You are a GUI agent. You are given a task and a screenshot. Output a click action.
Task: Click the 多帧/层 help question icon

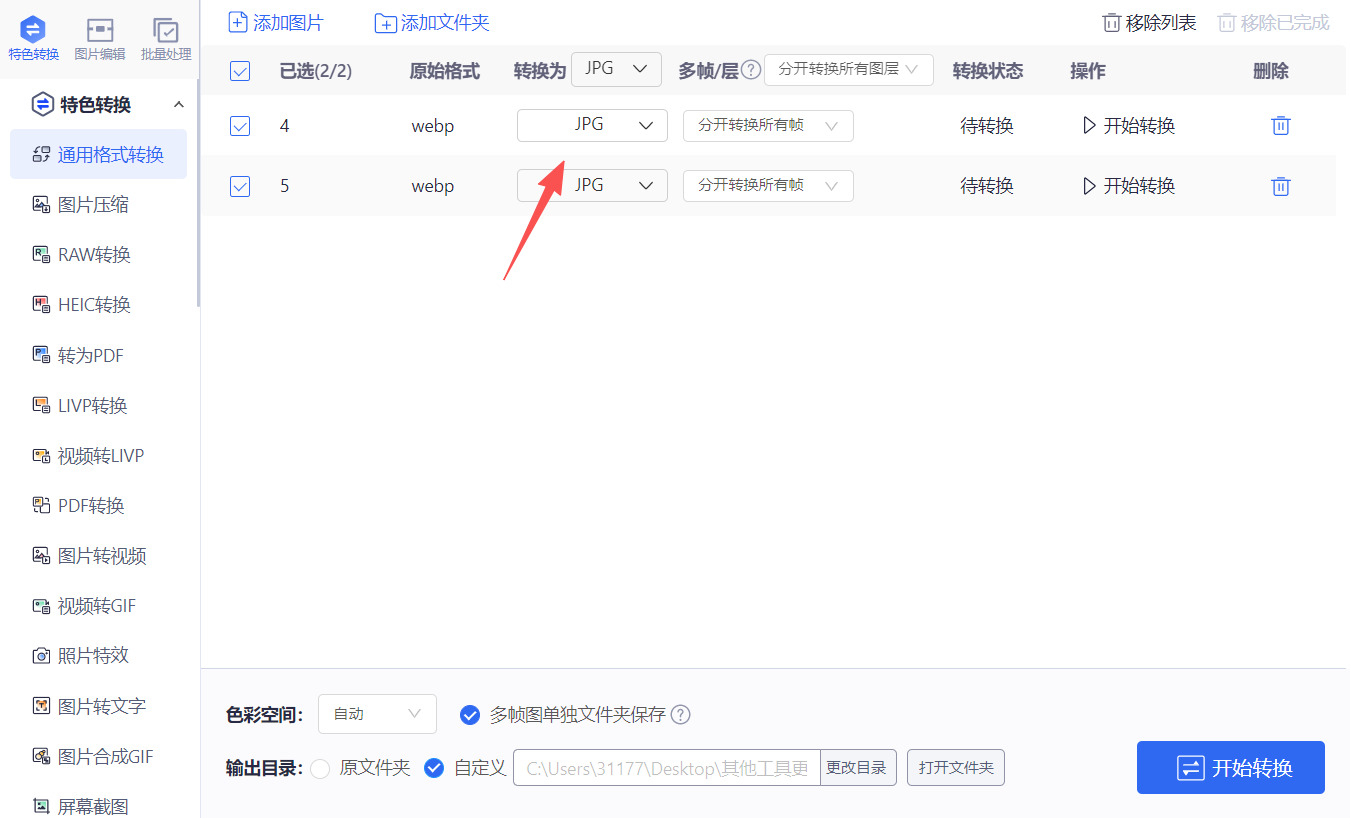(751, 70)
